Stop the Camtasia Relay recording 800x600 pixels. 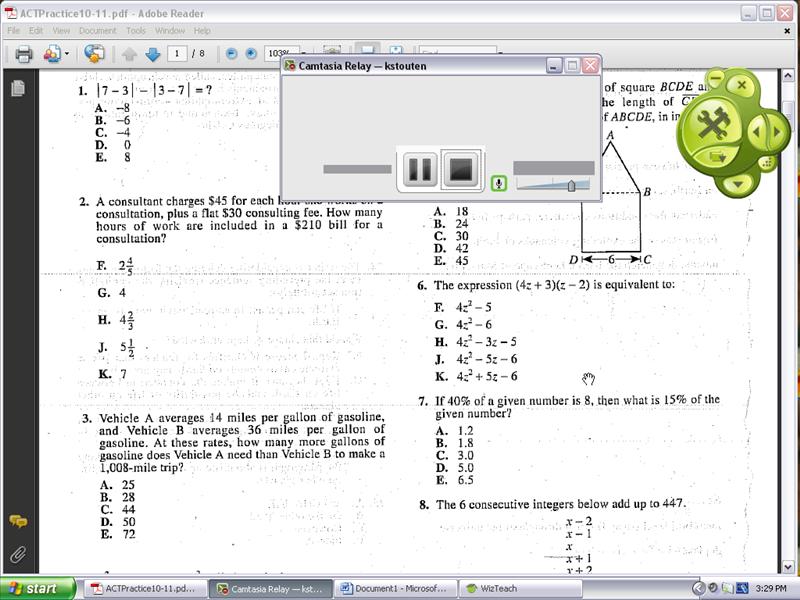[461, 169]
